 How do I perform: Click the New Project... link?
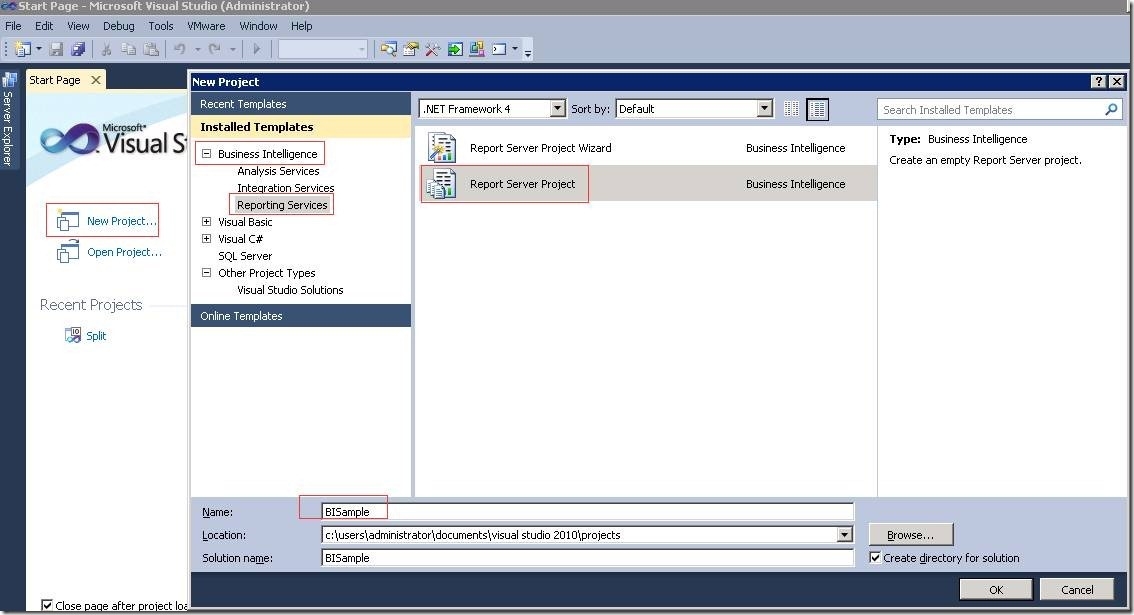click(x=122, y=221)
